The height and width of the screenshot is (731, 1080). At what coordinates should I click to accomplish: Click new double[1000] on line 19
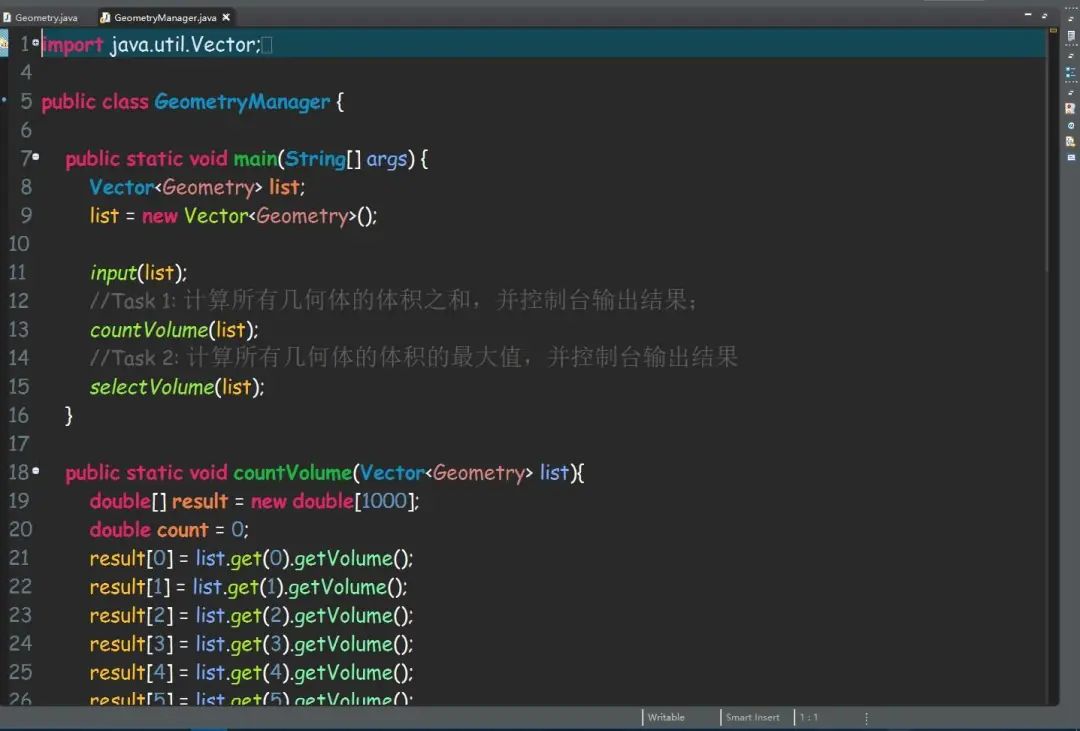pos(333,502)
